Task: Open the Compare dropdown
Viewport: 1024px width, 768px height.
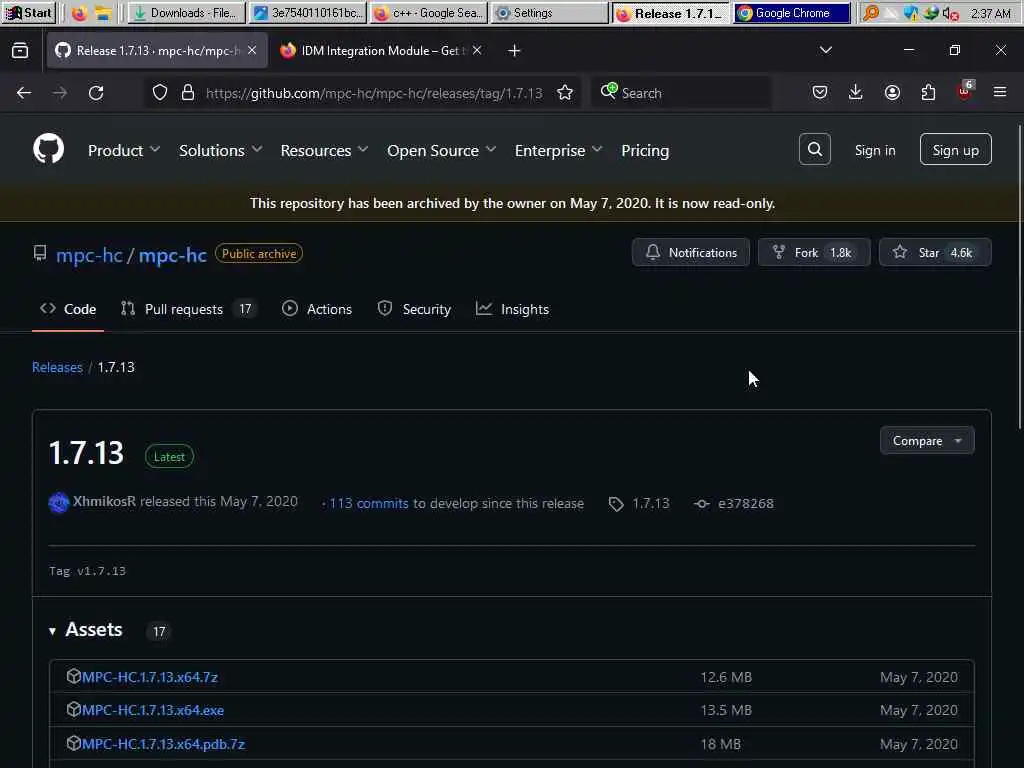Action: (x=927, y=440)
